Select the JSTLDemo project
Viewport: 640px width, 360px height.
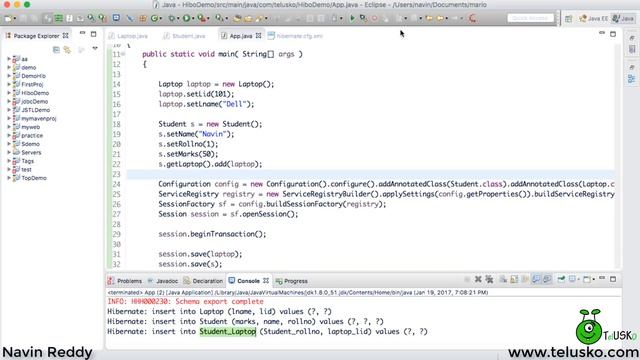36,110
